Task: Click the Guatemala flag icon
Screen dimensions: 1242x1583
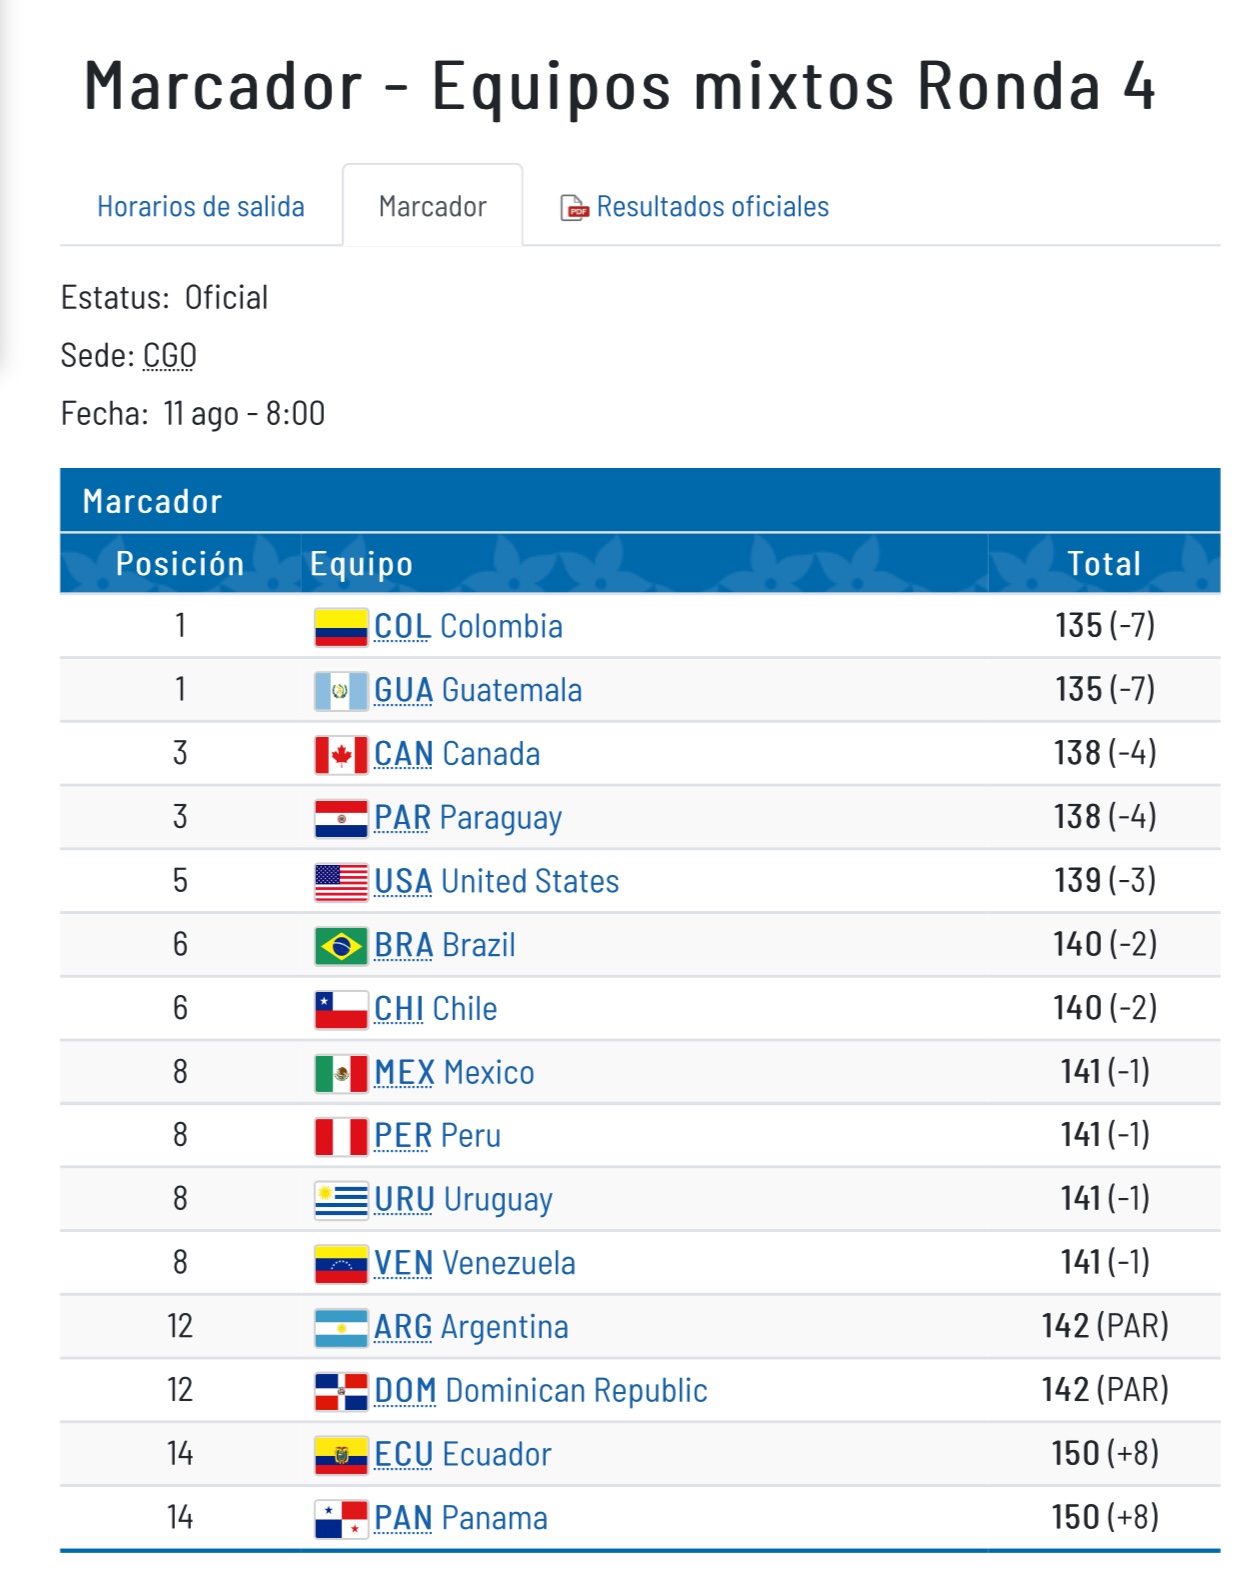Action: (340, 691)
